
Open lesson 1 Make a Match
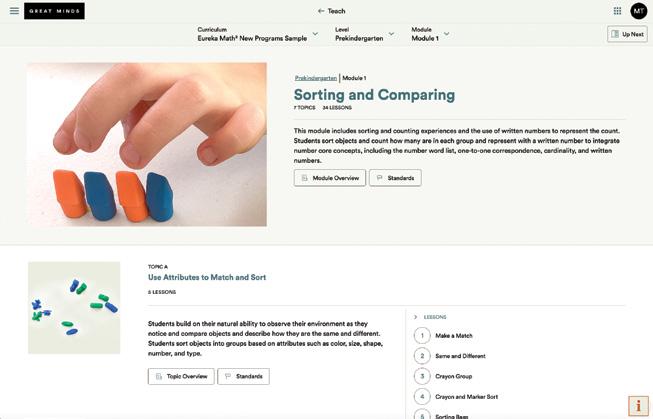454,336
